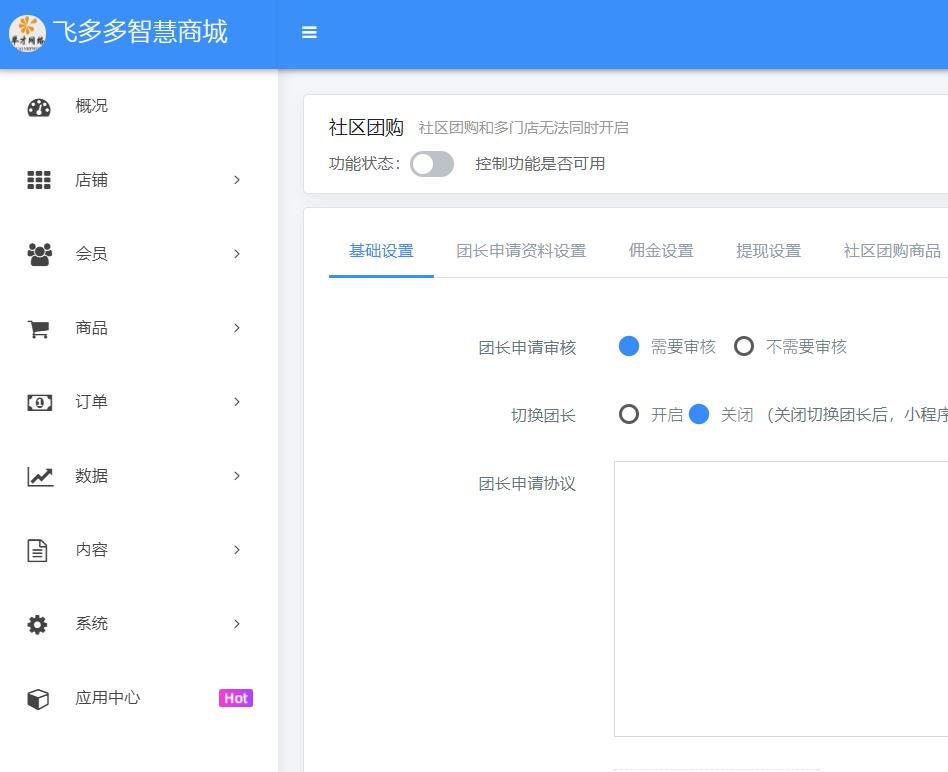The image size is (948, 772).
Task: Open the 系统 sidebar menu label
Action: coord(91,624)
